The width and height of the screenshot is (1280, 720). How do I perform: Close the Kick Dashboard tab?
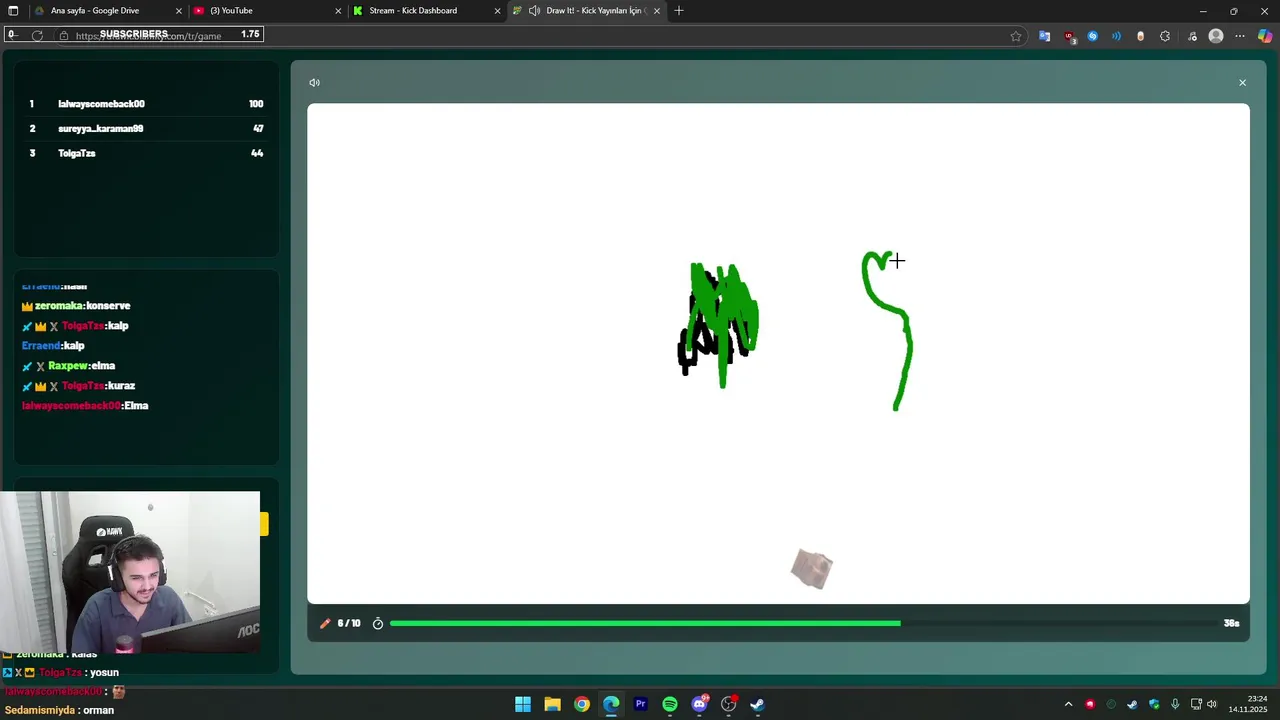(497, 11)
